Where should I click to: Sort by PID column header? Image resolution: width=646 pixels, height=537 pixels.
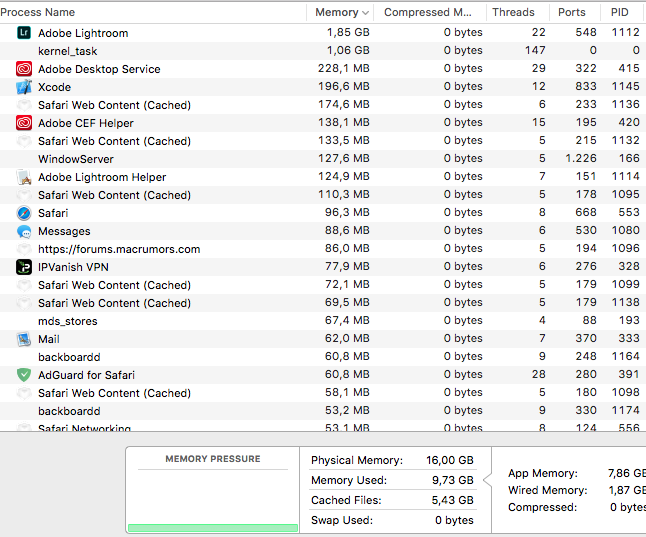click(x=619, y=12)
